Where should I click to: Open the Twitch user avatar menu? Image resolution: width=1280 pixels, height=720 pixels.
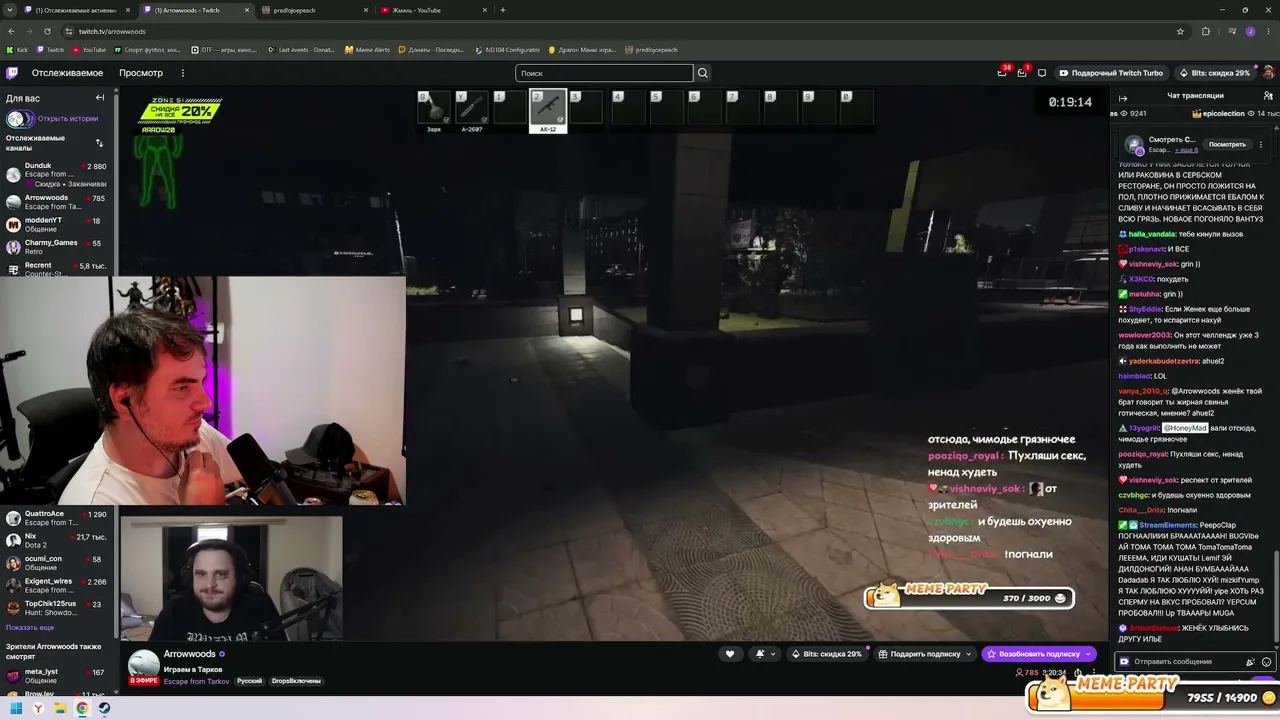pos(1268,73)
